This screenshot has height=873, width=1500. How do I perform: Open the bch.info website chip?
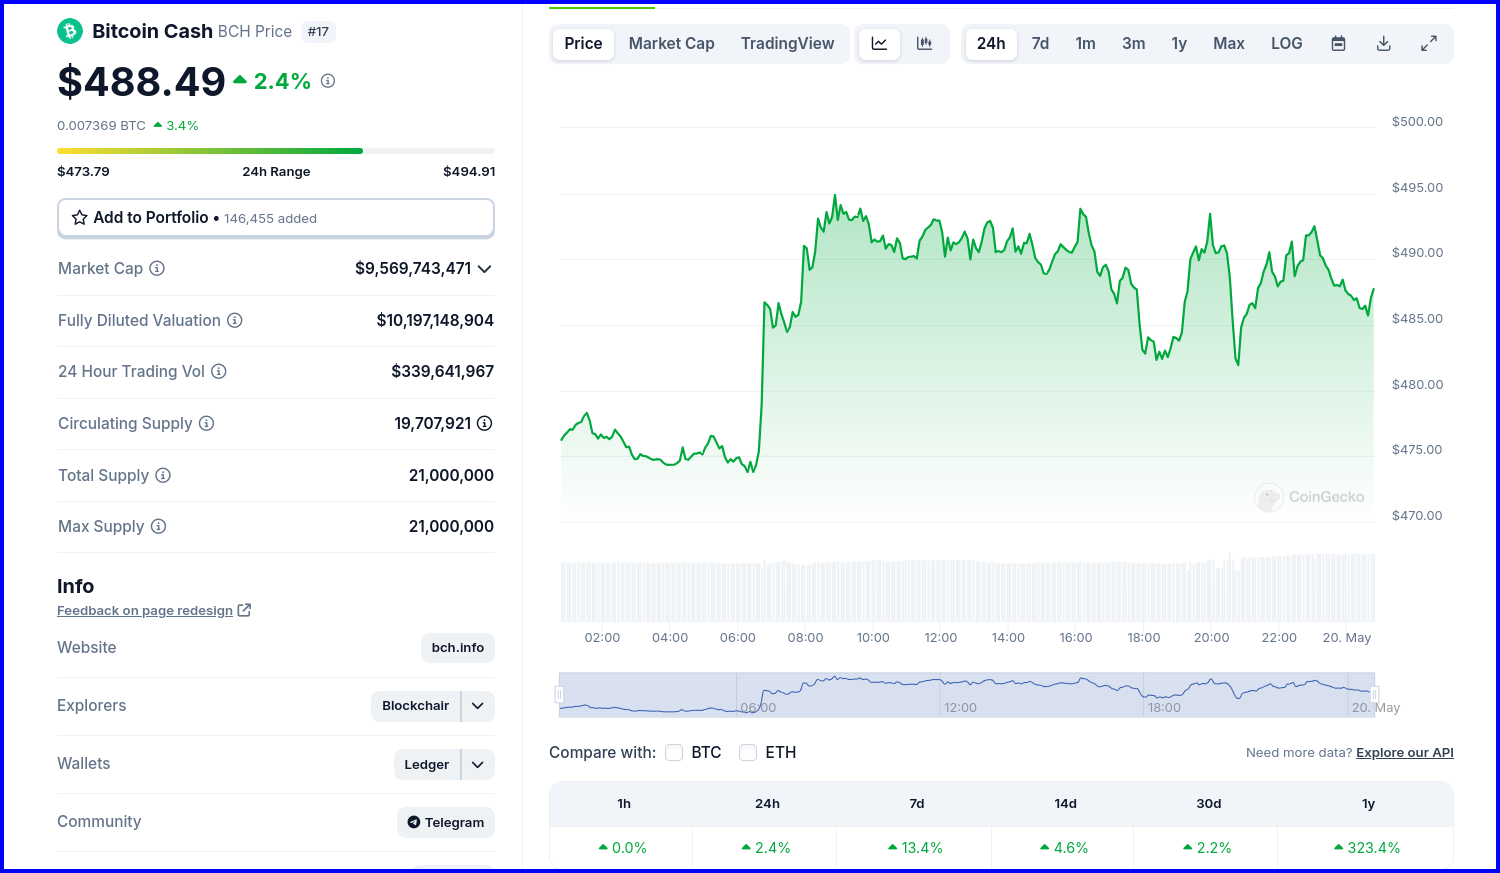click(458, 648)
